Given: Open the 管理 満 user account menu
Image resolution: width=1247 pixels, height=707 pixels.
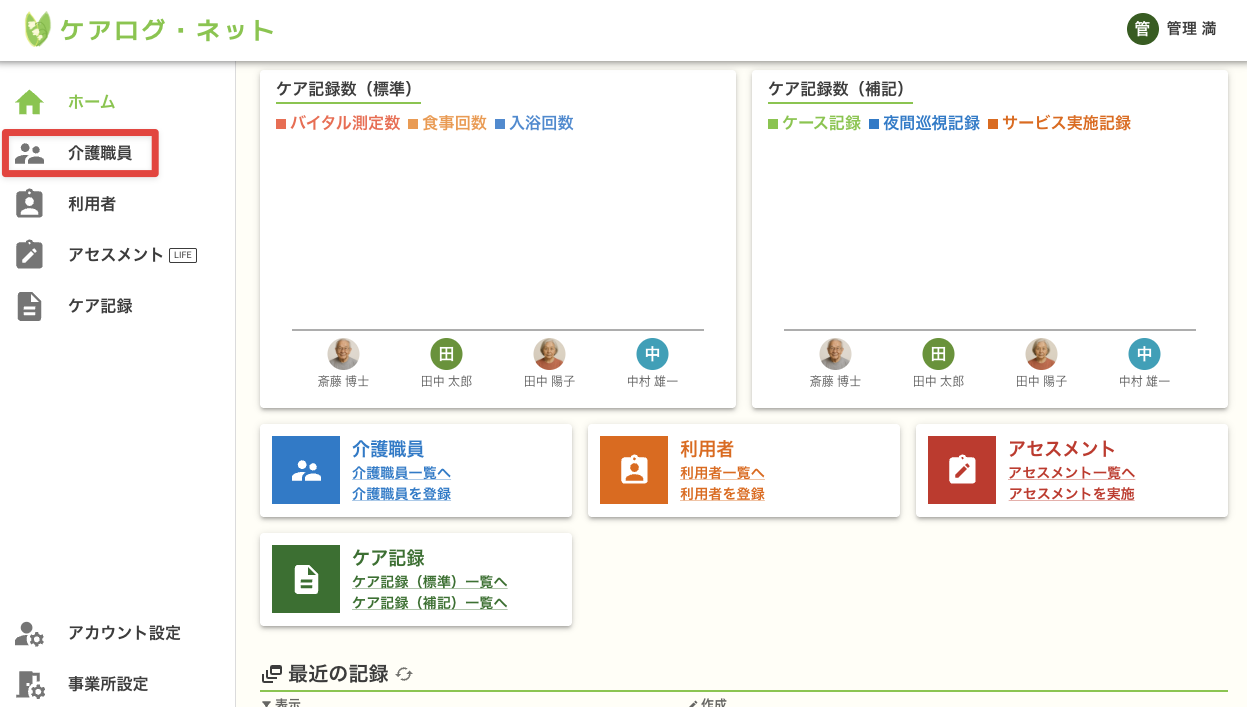Looking at the screenshot, I should coord(1172,29).
